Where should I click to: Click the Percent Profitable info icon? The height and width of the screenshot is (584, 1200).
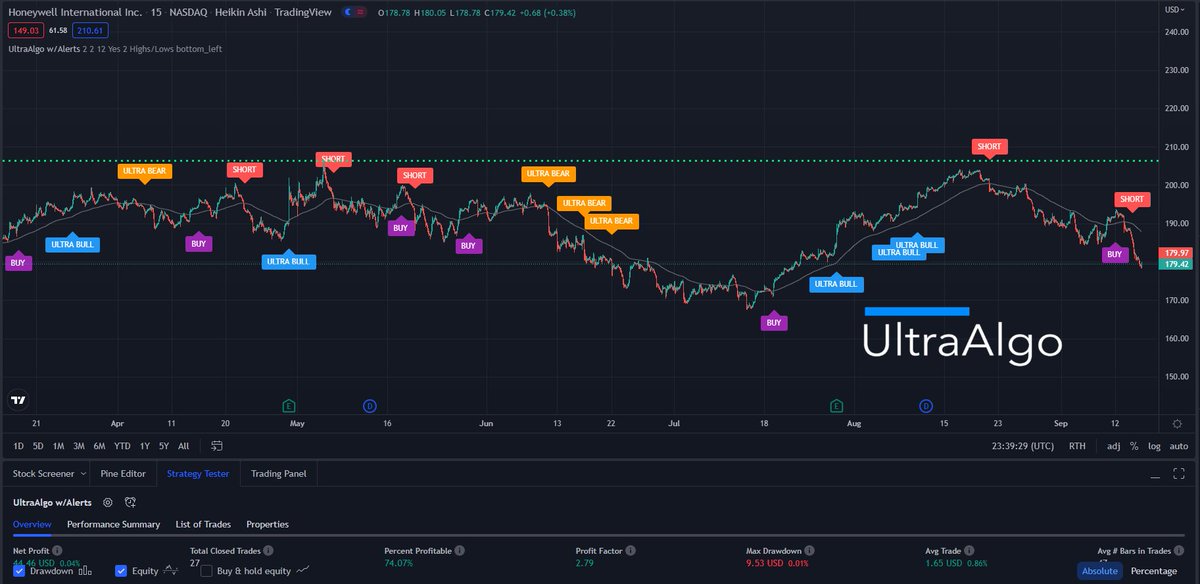[x=461, y=551]
